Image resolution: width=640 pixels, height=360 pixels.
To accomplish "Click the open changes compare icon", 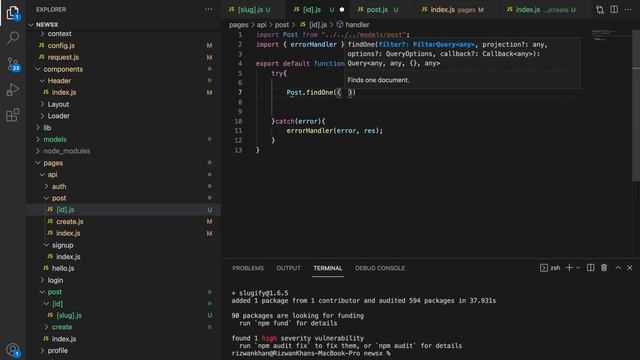I will [600, 9].
